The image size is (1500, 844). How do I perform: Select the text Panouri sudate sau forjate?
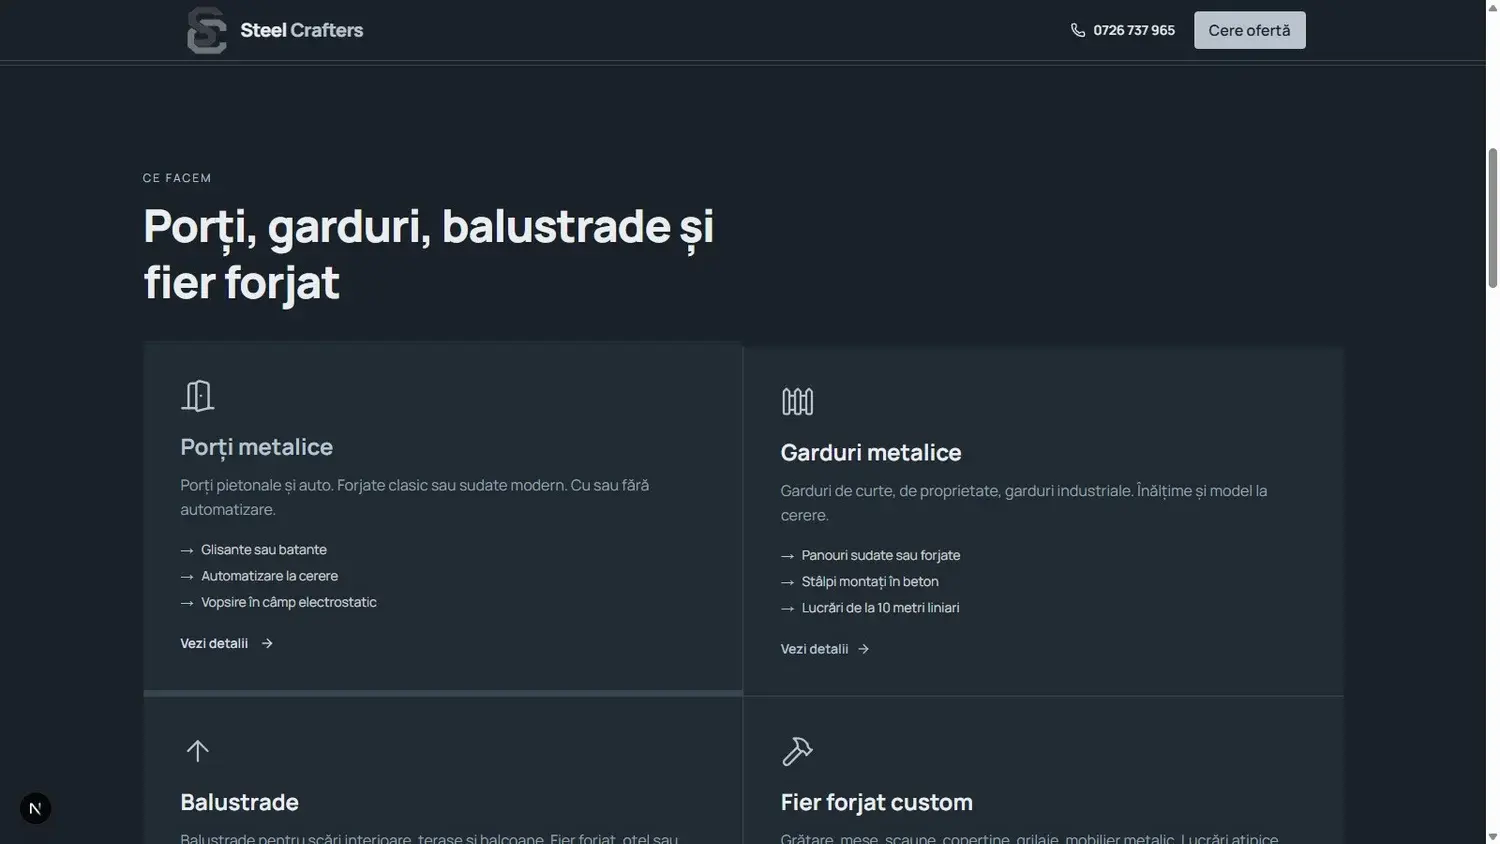point(880,555)
